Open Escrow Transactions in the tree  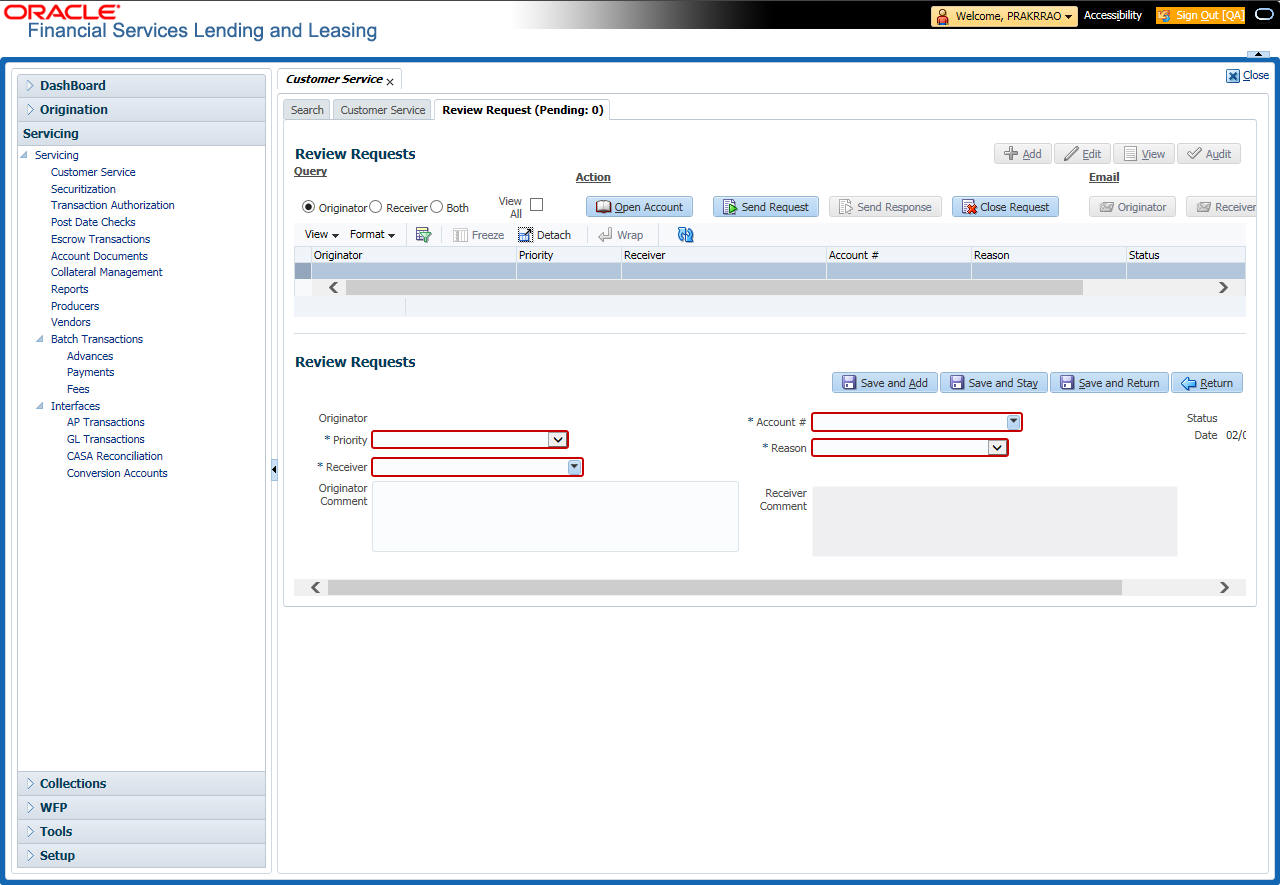click(101, 239)
